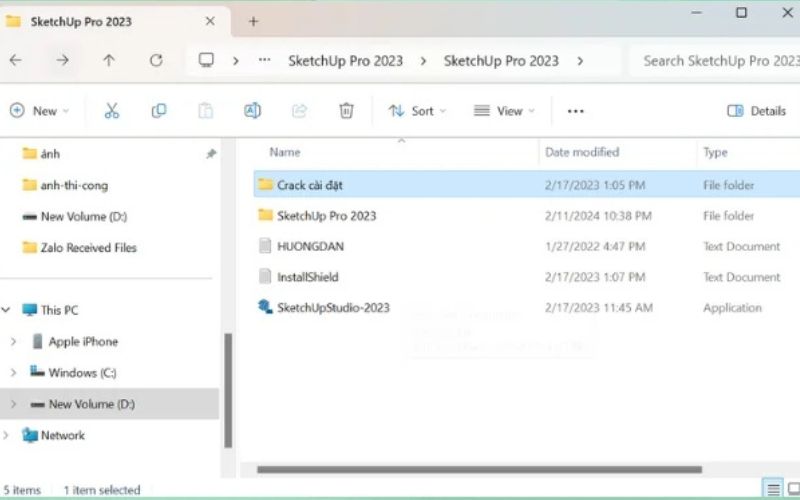Sort by the Name column header

(285, 152)
